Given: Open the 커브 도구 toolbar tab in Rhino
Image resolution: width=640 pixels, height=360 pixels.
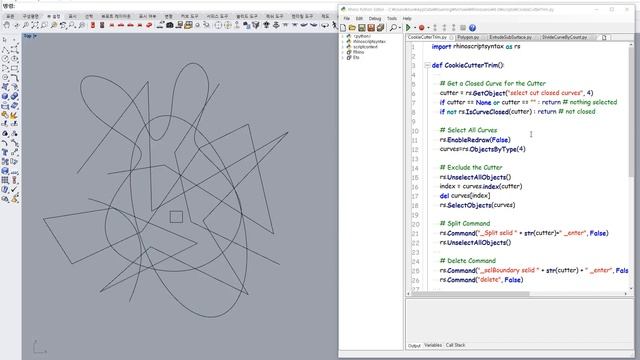Looking at the screenshot, I should click(189, 16).
